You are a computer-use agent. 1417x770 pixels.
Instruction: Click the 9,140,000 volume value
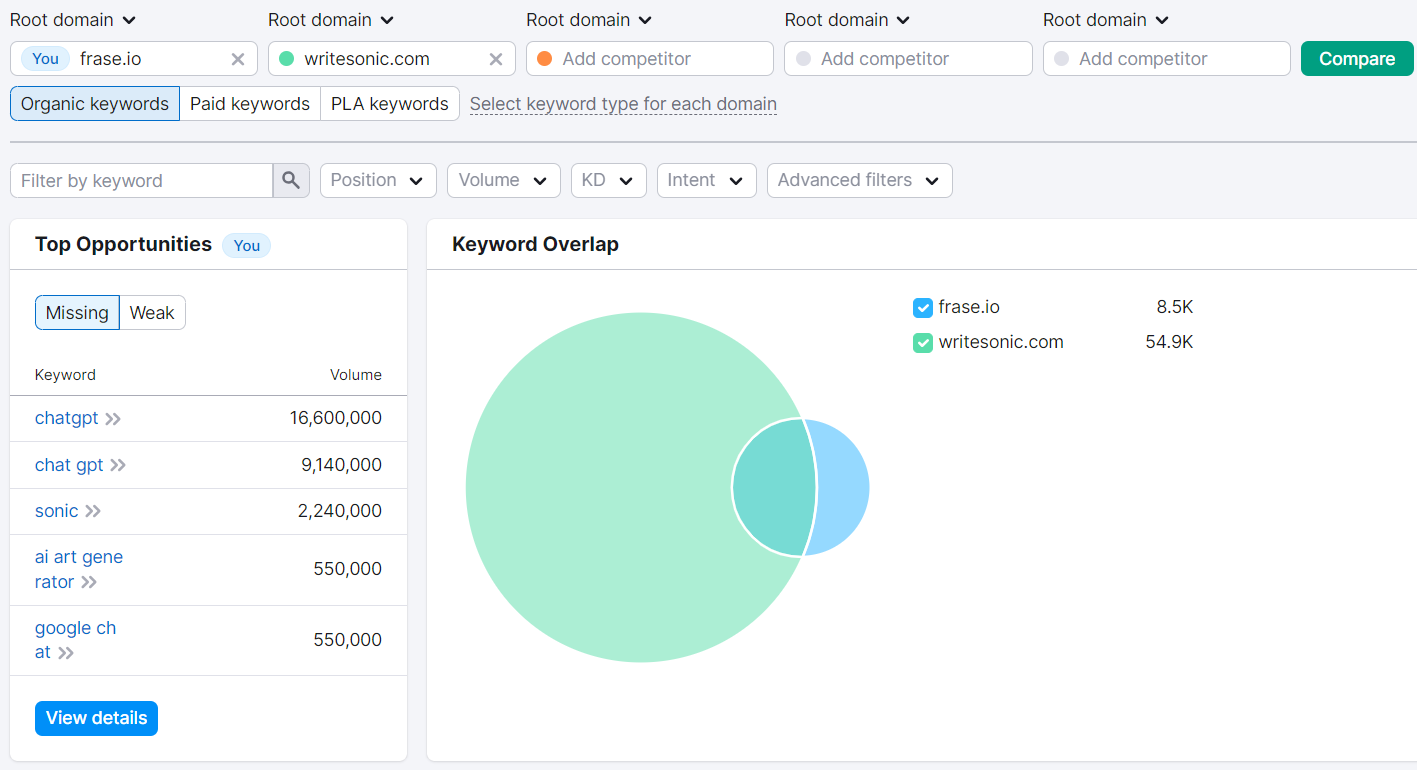pos(341,465)
